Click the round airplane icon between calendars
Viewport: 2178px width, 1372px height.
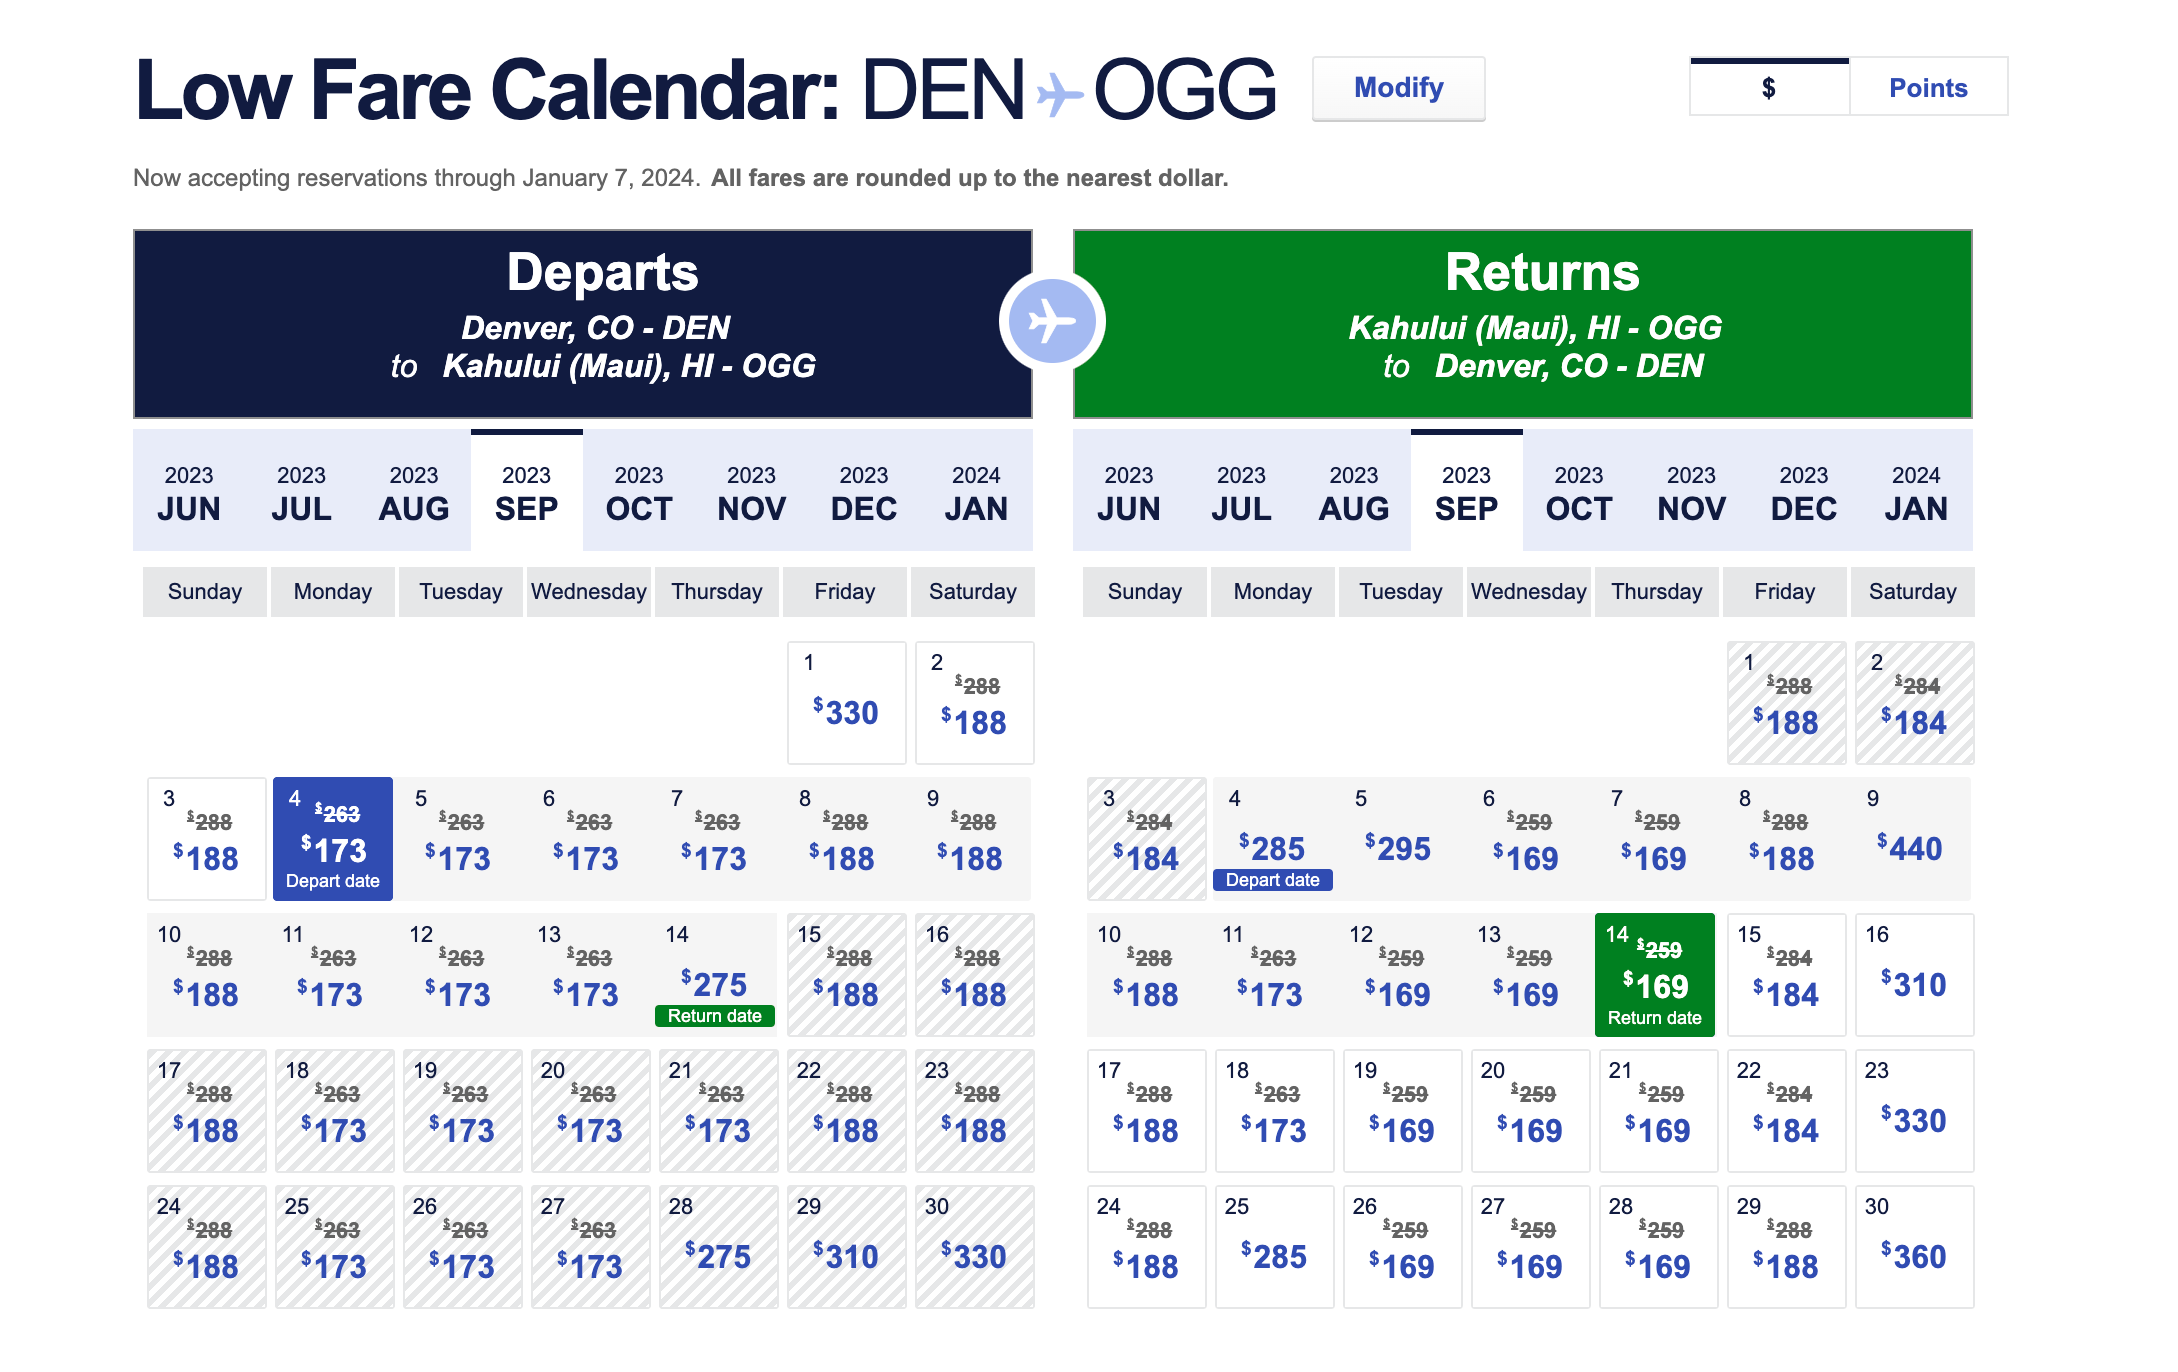click(1051, 322)
